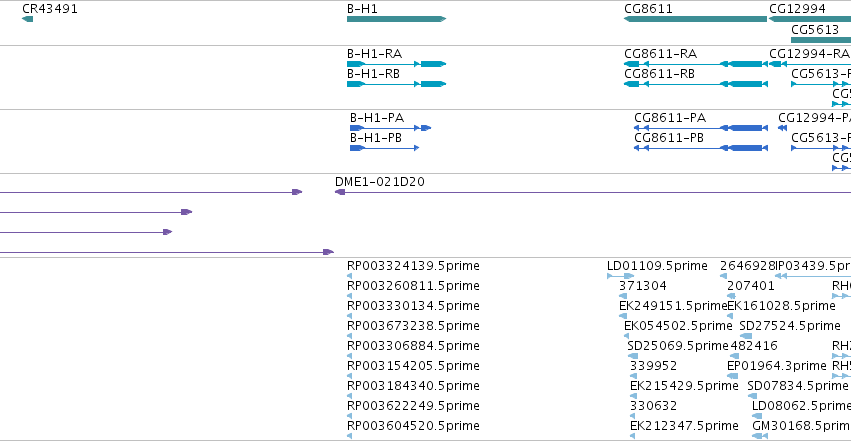Open EST label EK215429.5prime

pyautogui.click(x=684, y=386)
